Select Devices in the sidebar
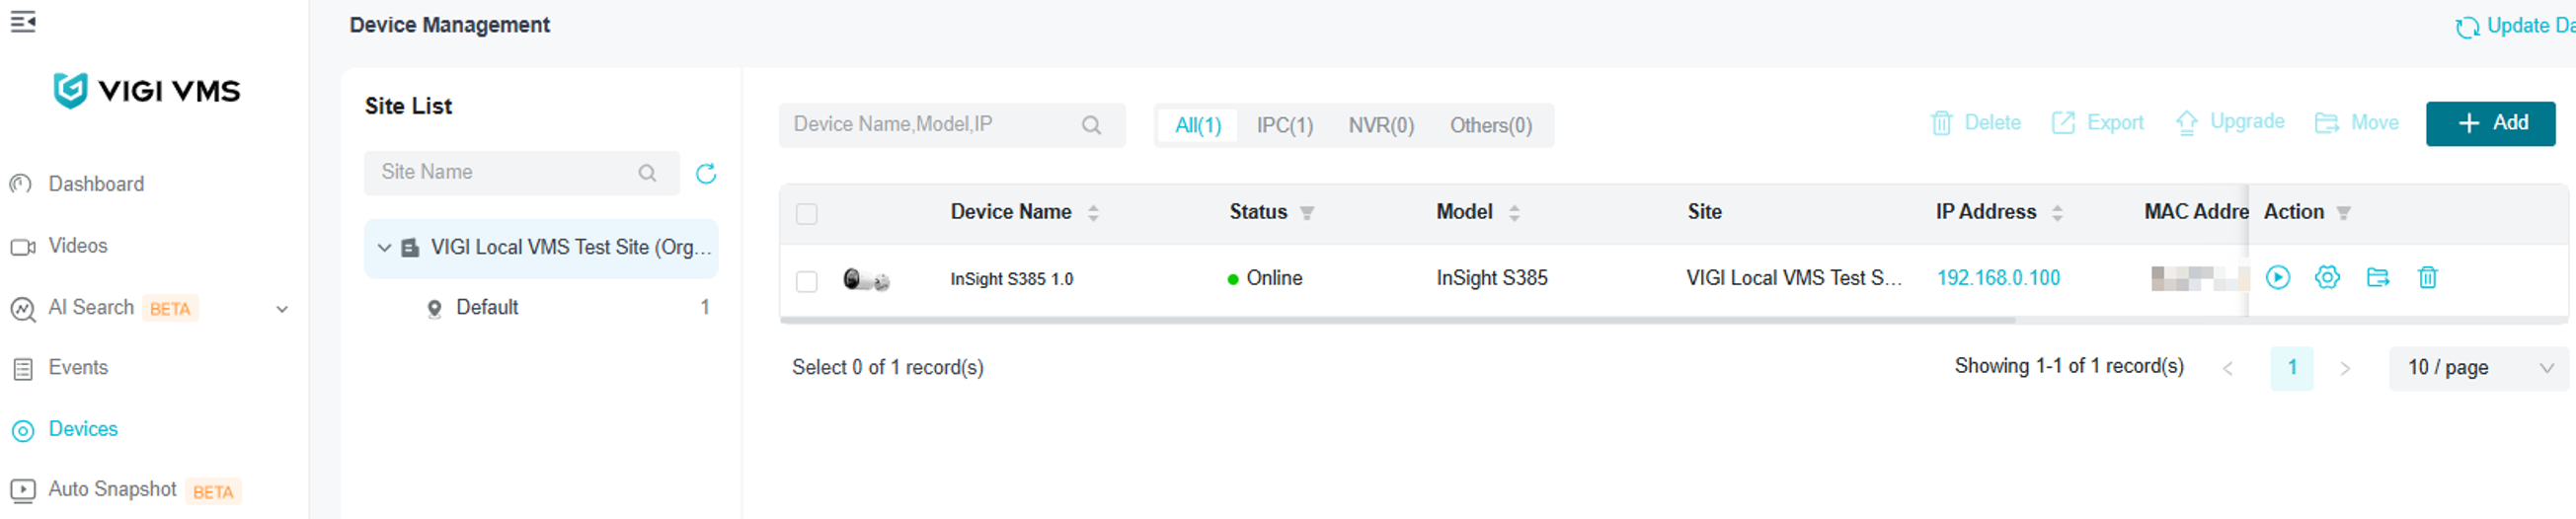Screen dimensions: 2576x519 click(x=83, y=429)
